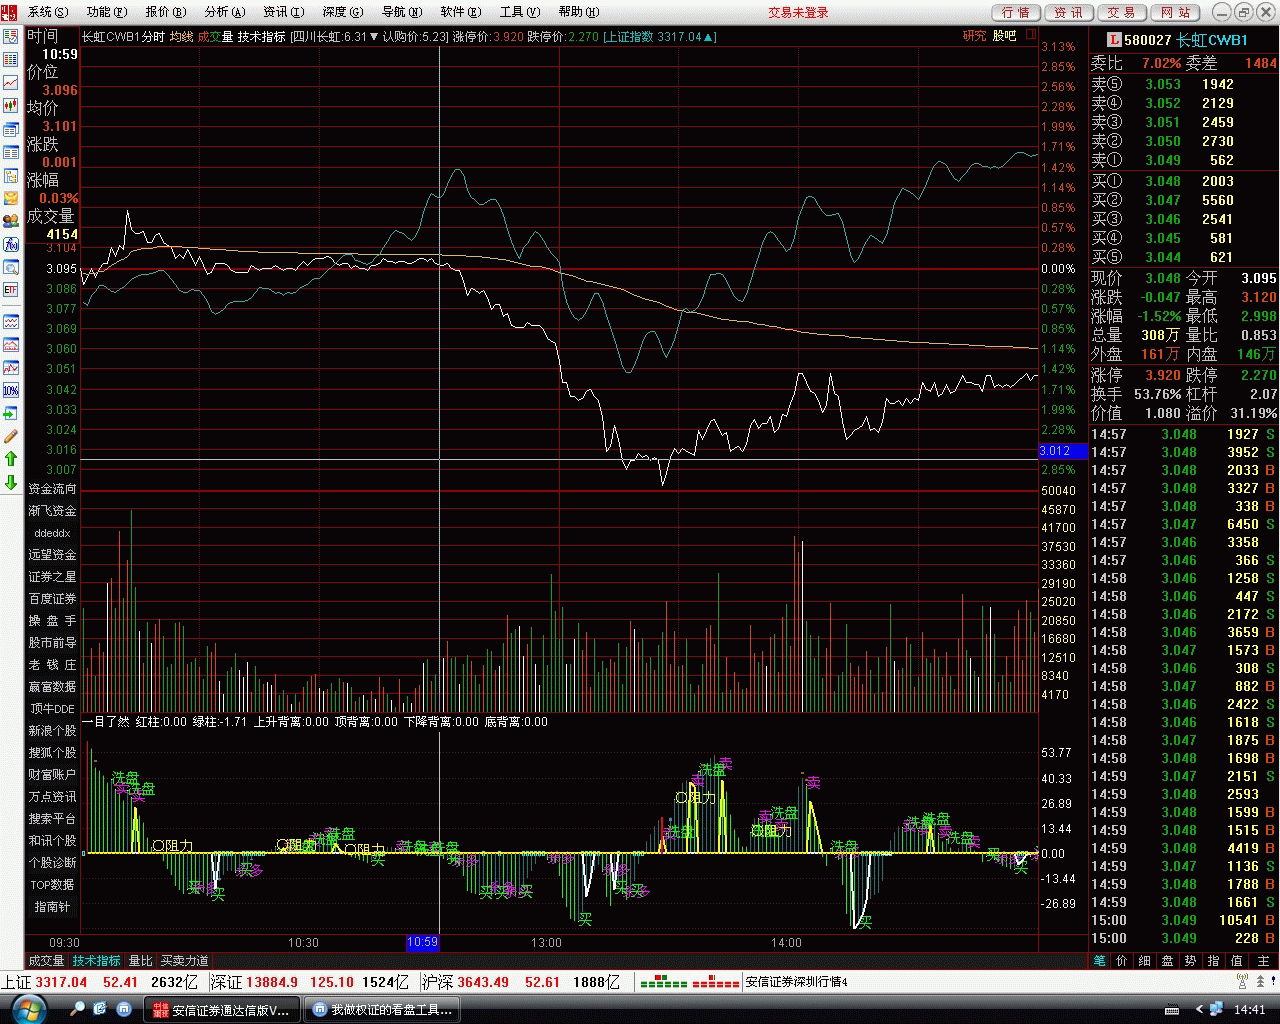Click the two-people users icon

pyautogui.click(x=11, y=221)
